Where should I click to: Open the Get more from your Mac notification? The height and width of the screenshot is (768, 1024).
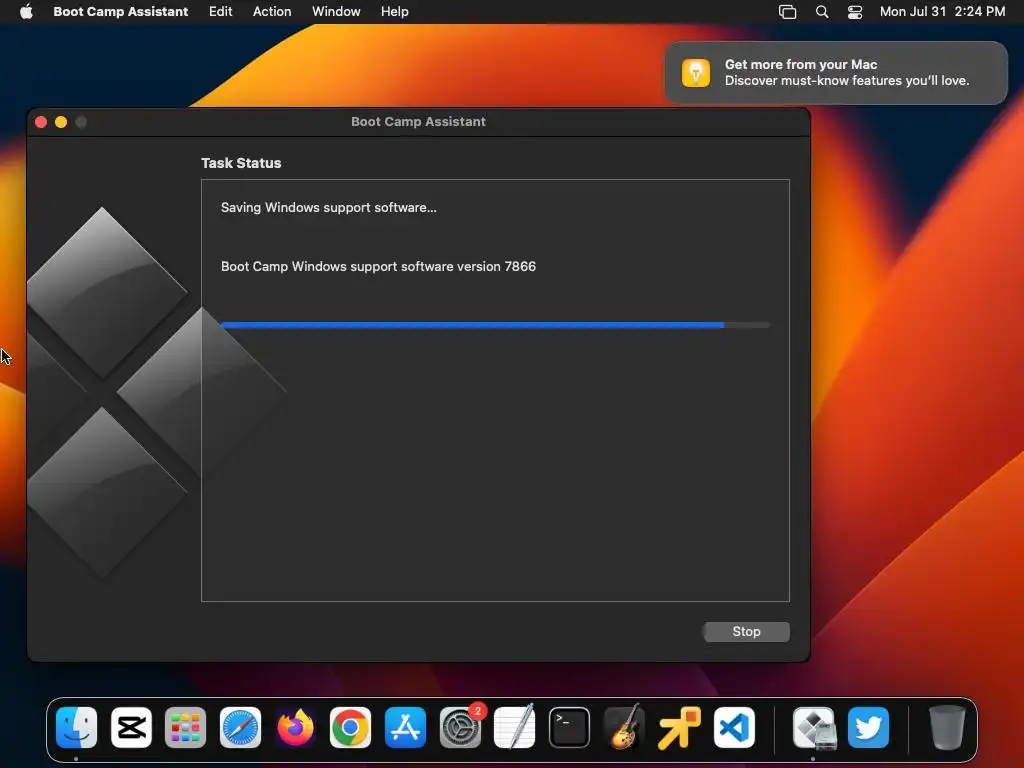point(836,72)
